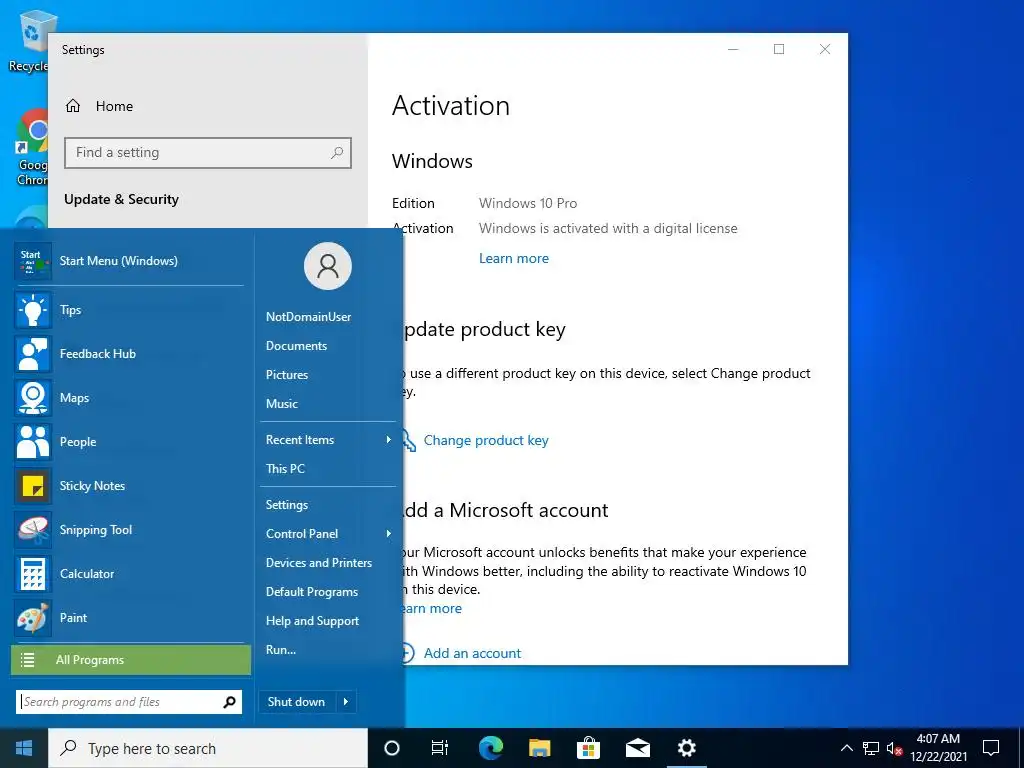Click the search magnifier in Start menu

pyautogui.click(x=229, y=702)
